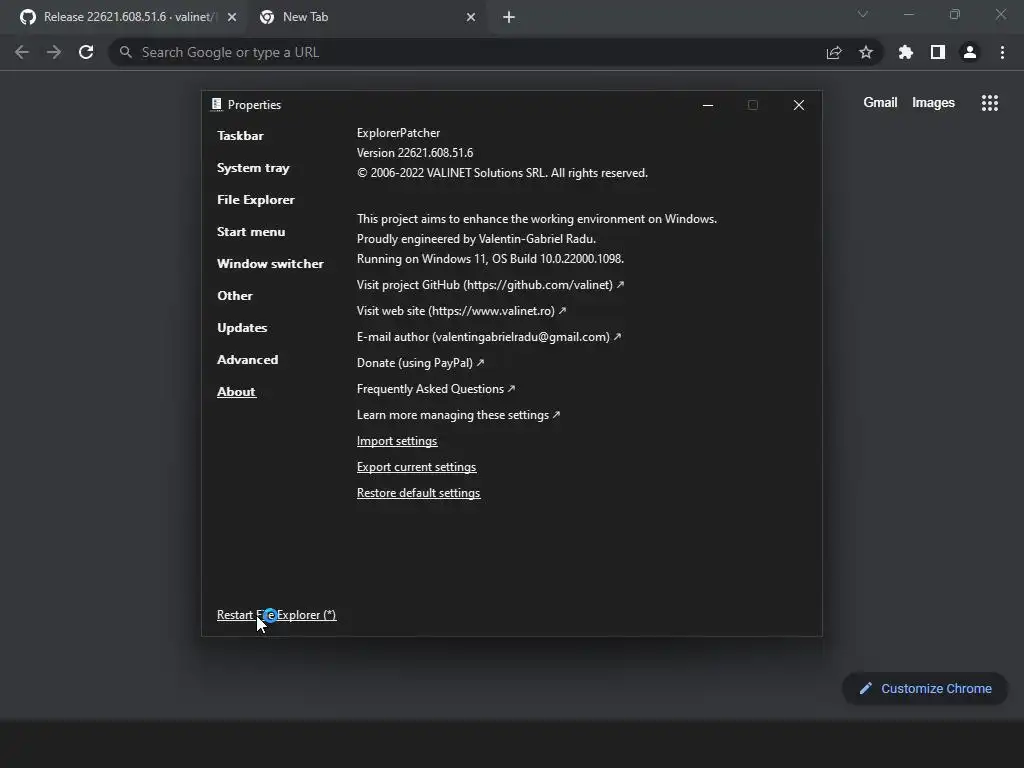Click the Import settings link
This screenshot has width=1024, height=768.
tap(397, 441)
